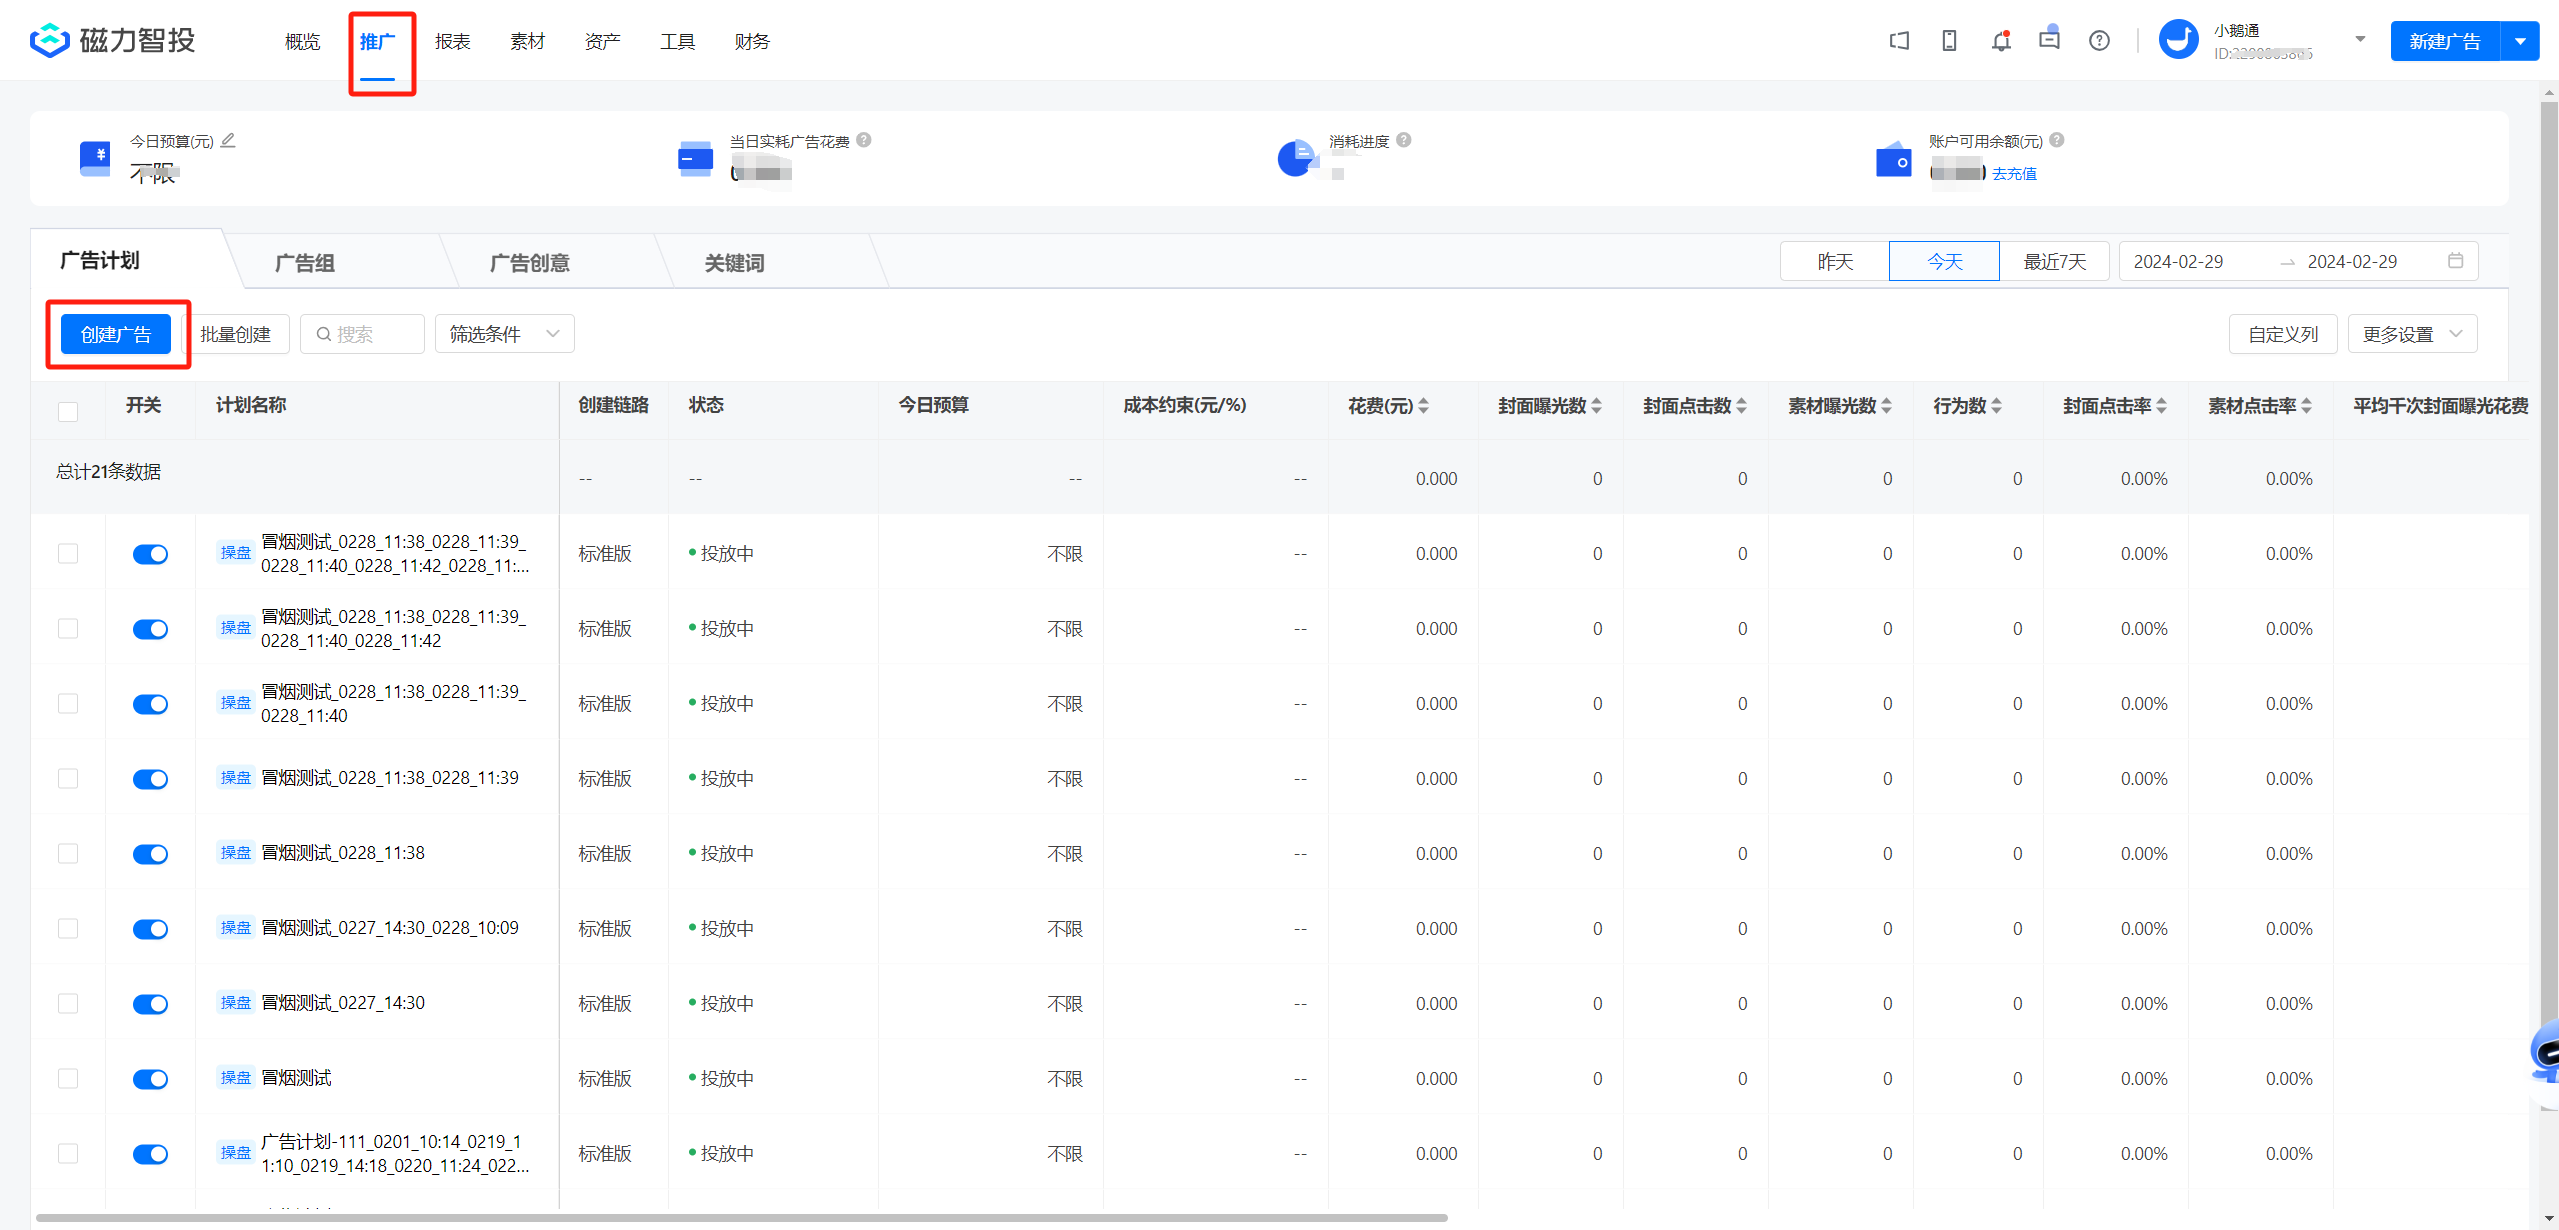This screenshot has height=1230, width=2559.
Task: Click the 账户可用余额 wallet icon
Action: tap(1893, 159)
